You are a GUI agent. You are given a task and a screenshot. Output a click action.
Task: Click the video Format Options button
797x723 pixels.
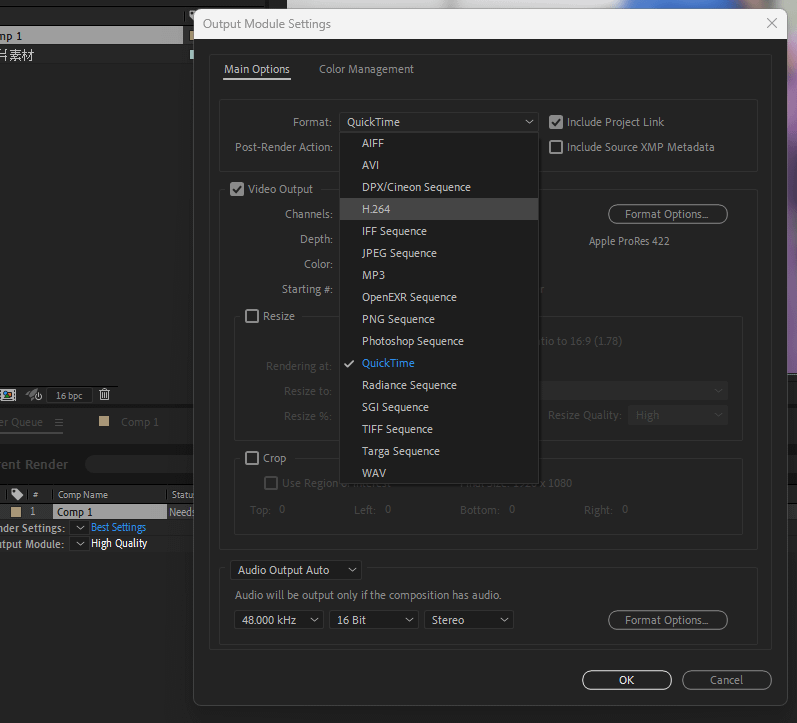(667, 214)
